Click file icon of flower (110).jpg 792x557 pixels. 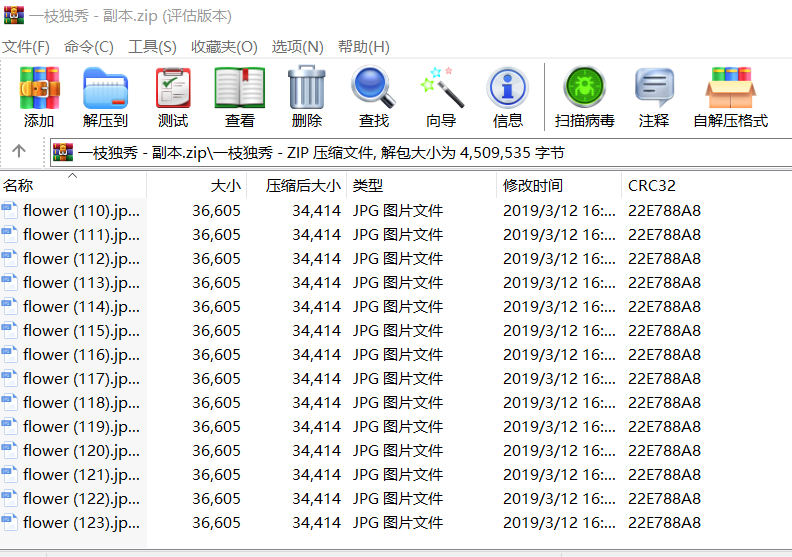point(9,210)
